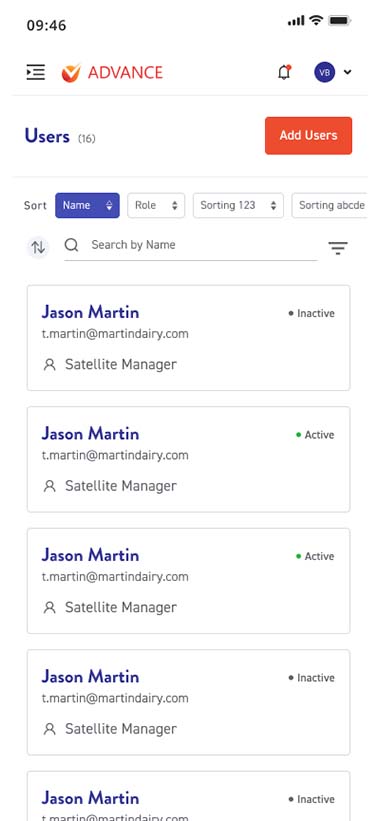
Task: Click the battery status icon
Action: tap(340, 21)
